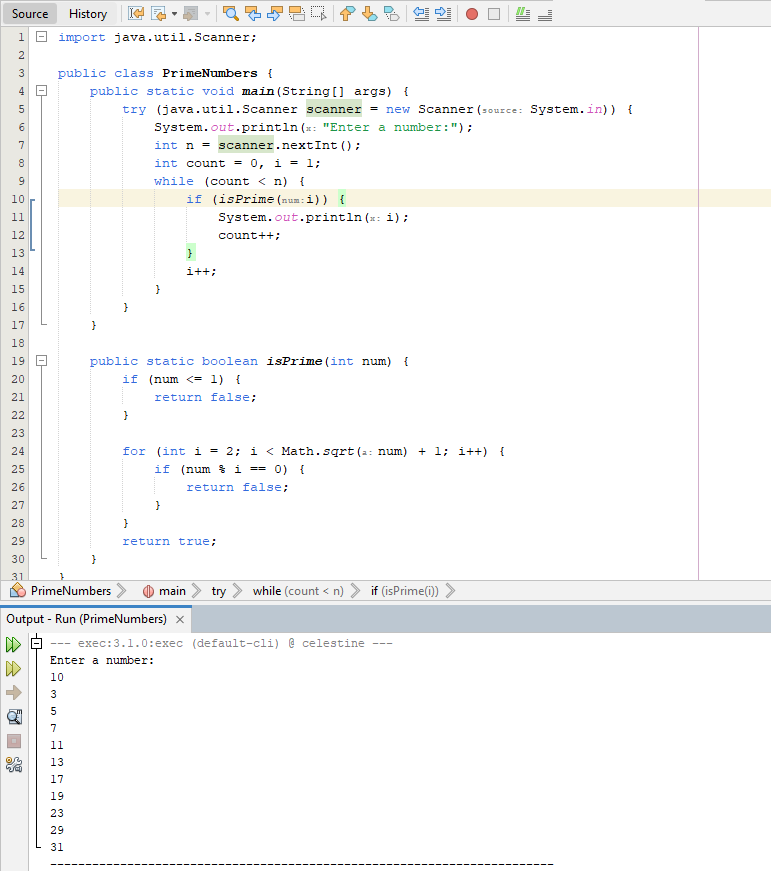The width and height of the screenshot is (771, 871).
Task: Select PrimeNumbers in the breadcrumb bar
Action: (71, 590)
